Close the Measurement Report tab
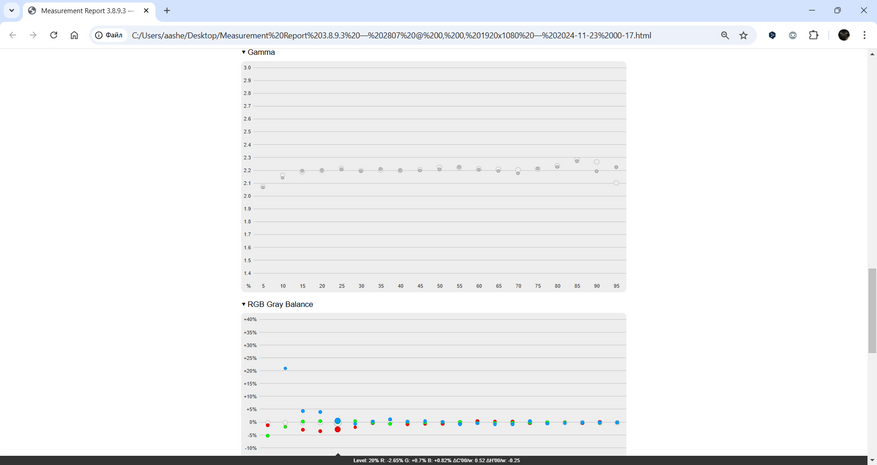Screen dimensions: 877x465 [x=146, y=11]
